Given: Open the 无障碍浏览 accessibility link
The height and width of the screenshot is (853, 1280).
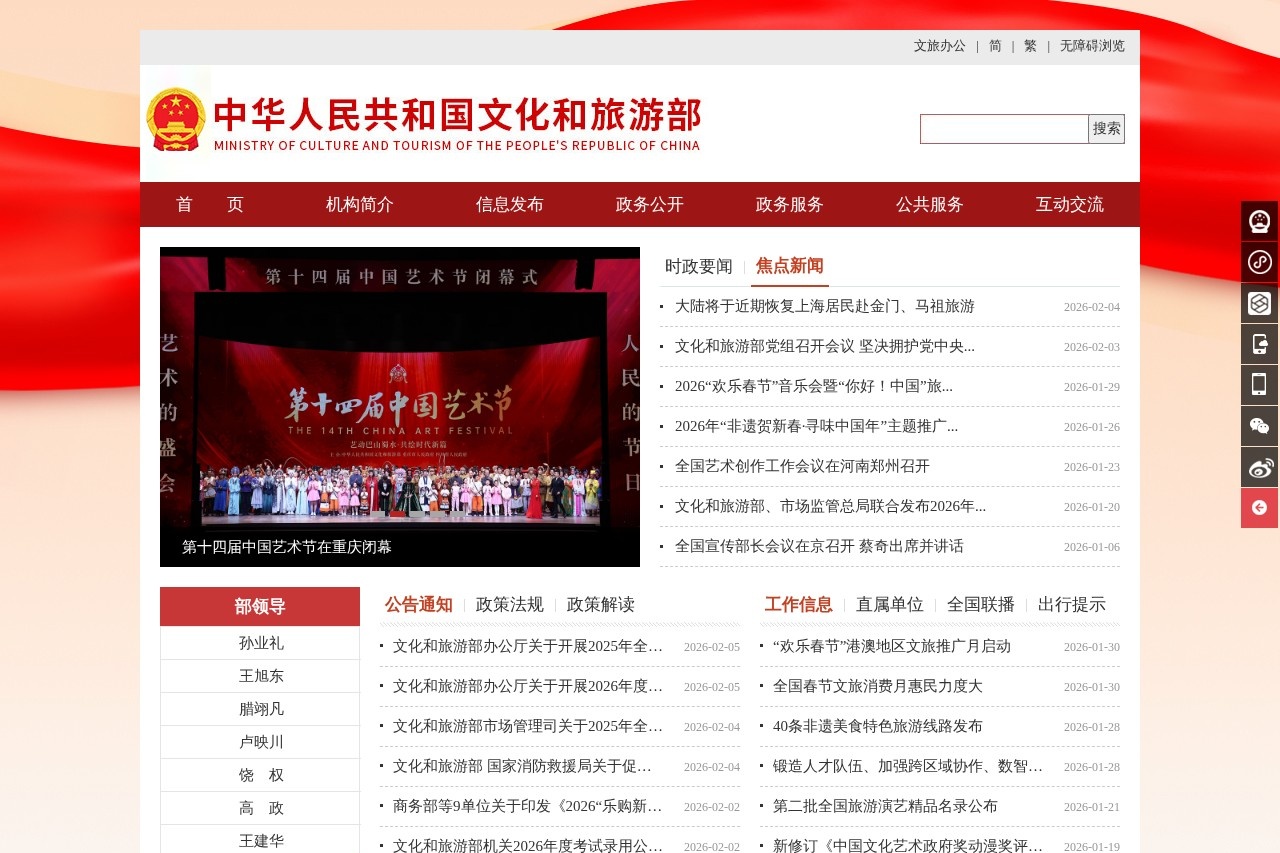Looking at the screenshot, I should (x=1092, y=46).
